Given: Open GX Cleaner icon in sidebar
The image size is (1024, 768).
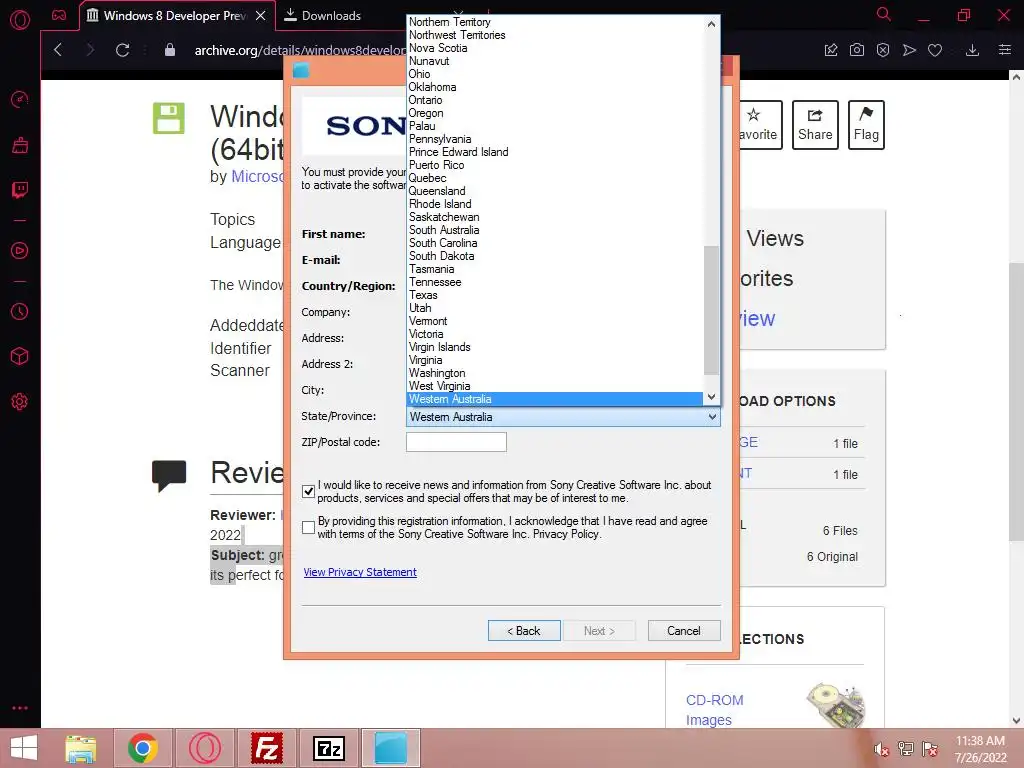Looking at the screenshot, I should click(20, 145).
